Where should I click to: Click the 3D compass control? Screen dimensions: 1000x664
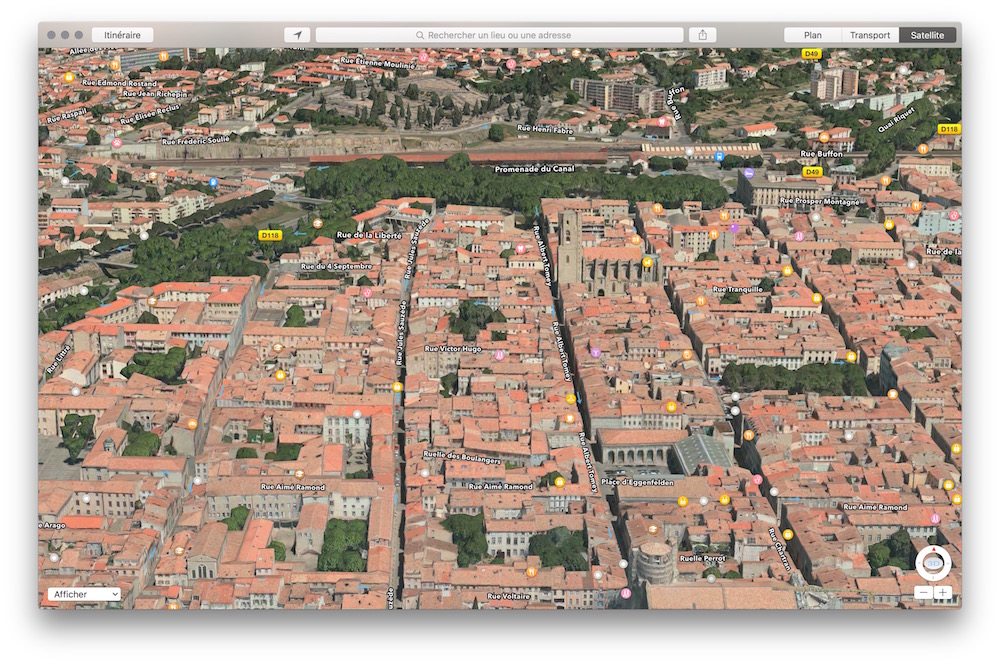pyautogui.click(x=933, y=563)
